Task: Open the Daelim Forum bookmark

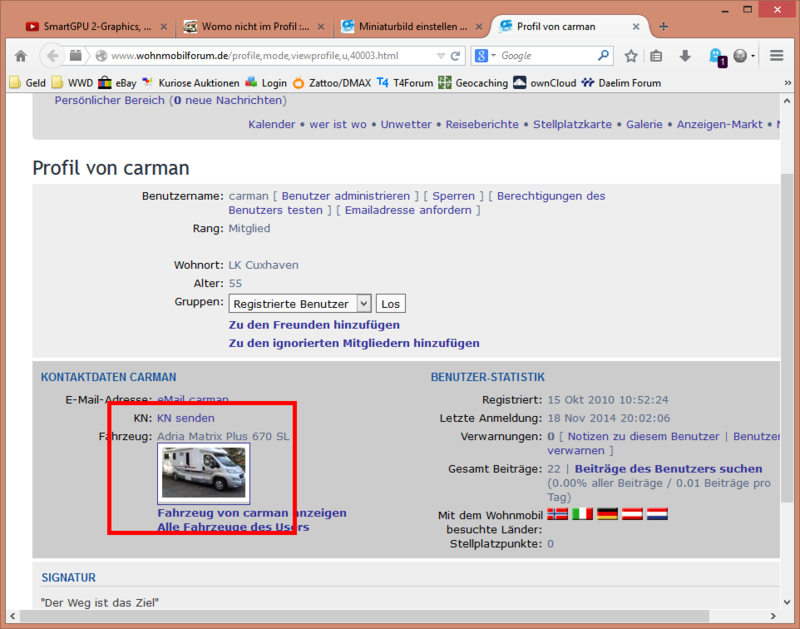Action: pos(621,83)
